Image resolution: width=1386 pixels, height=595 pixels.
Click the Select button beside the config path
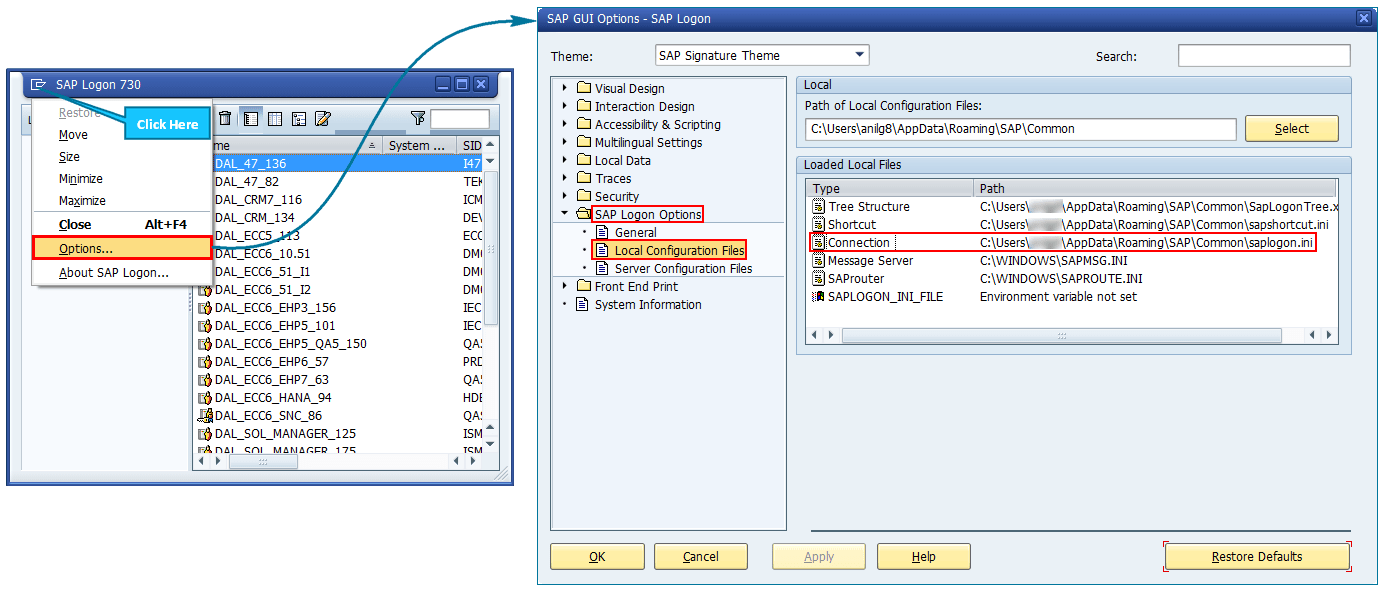tap(1292, 128)
